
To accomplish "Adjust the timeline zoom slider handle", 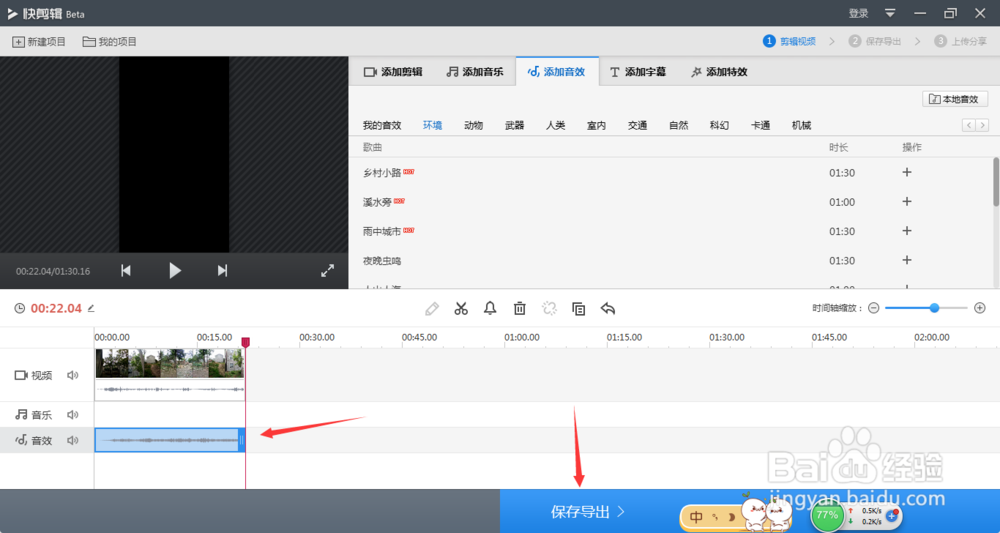I will (934, 308).
